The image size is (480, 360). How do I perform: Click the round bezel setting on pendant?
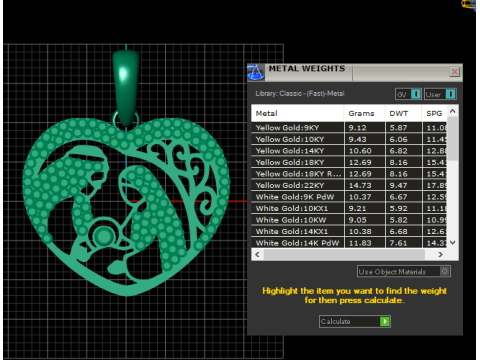[x=103, y=235]
